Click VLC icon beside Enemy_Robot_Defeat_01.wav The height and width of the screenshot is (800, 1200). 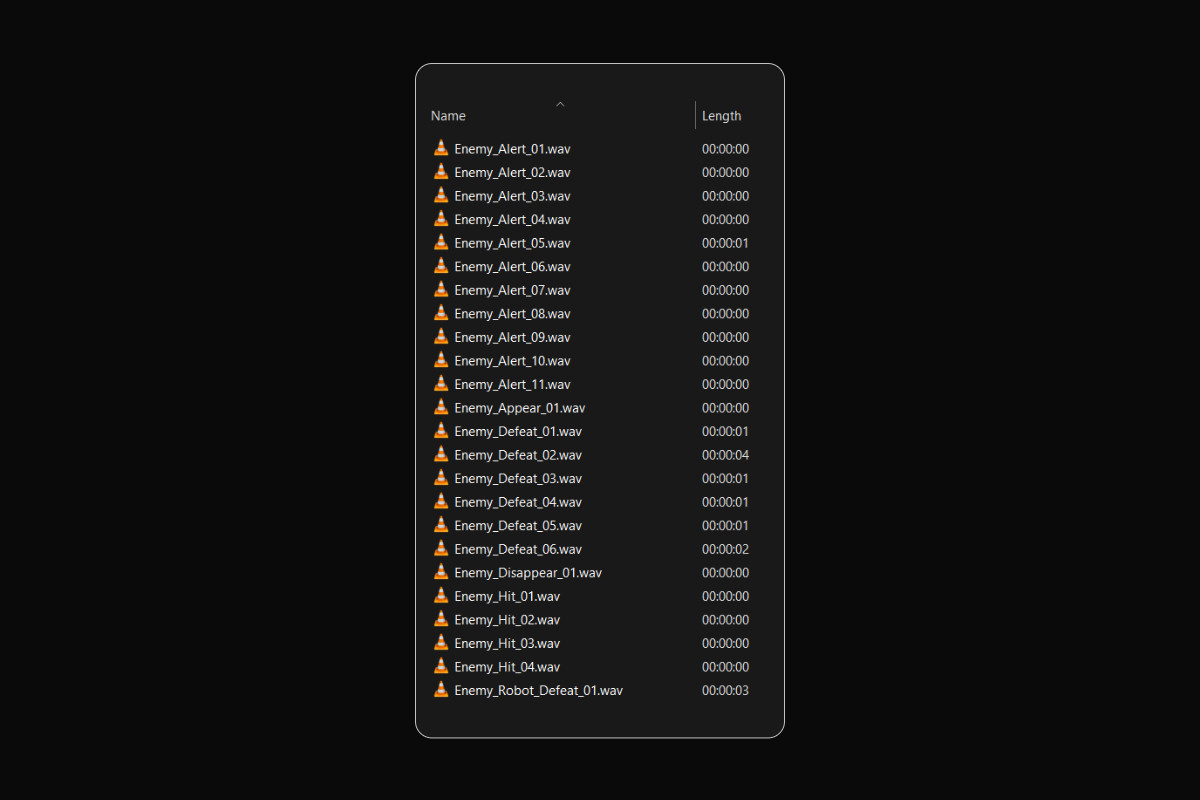tap(441, 690)
